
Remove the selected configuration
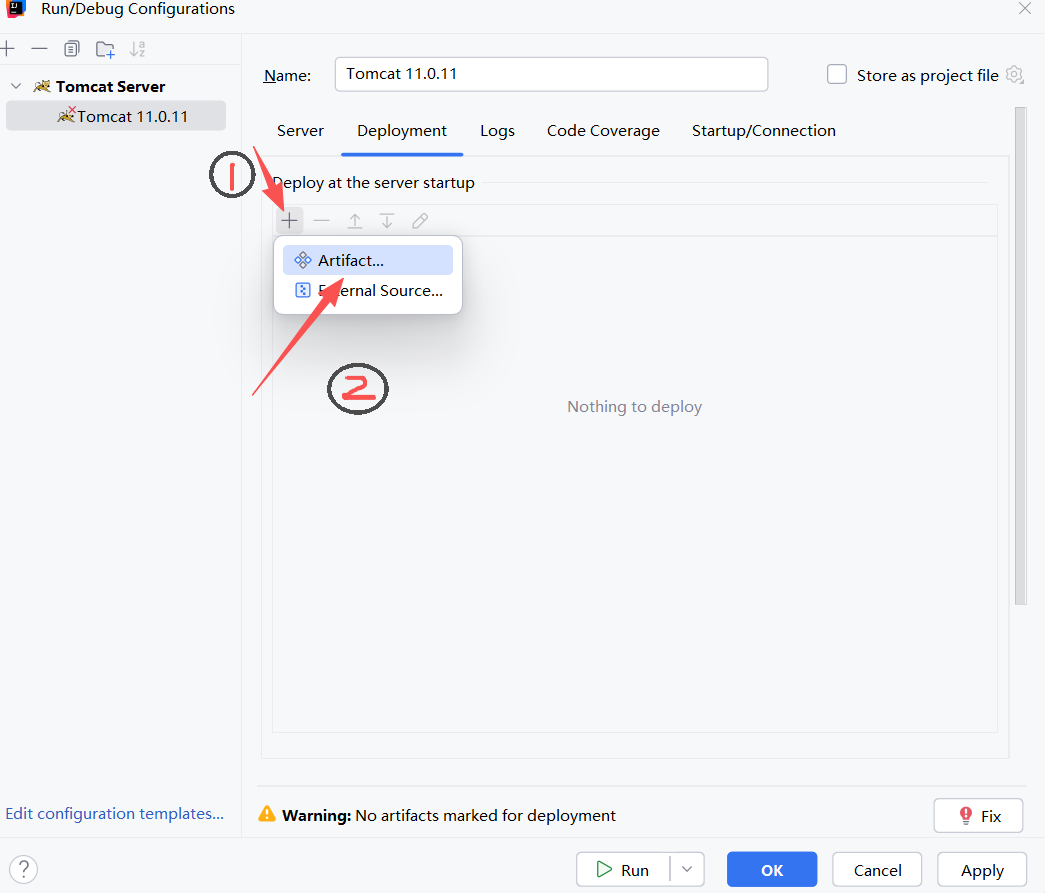coord(39,49)
